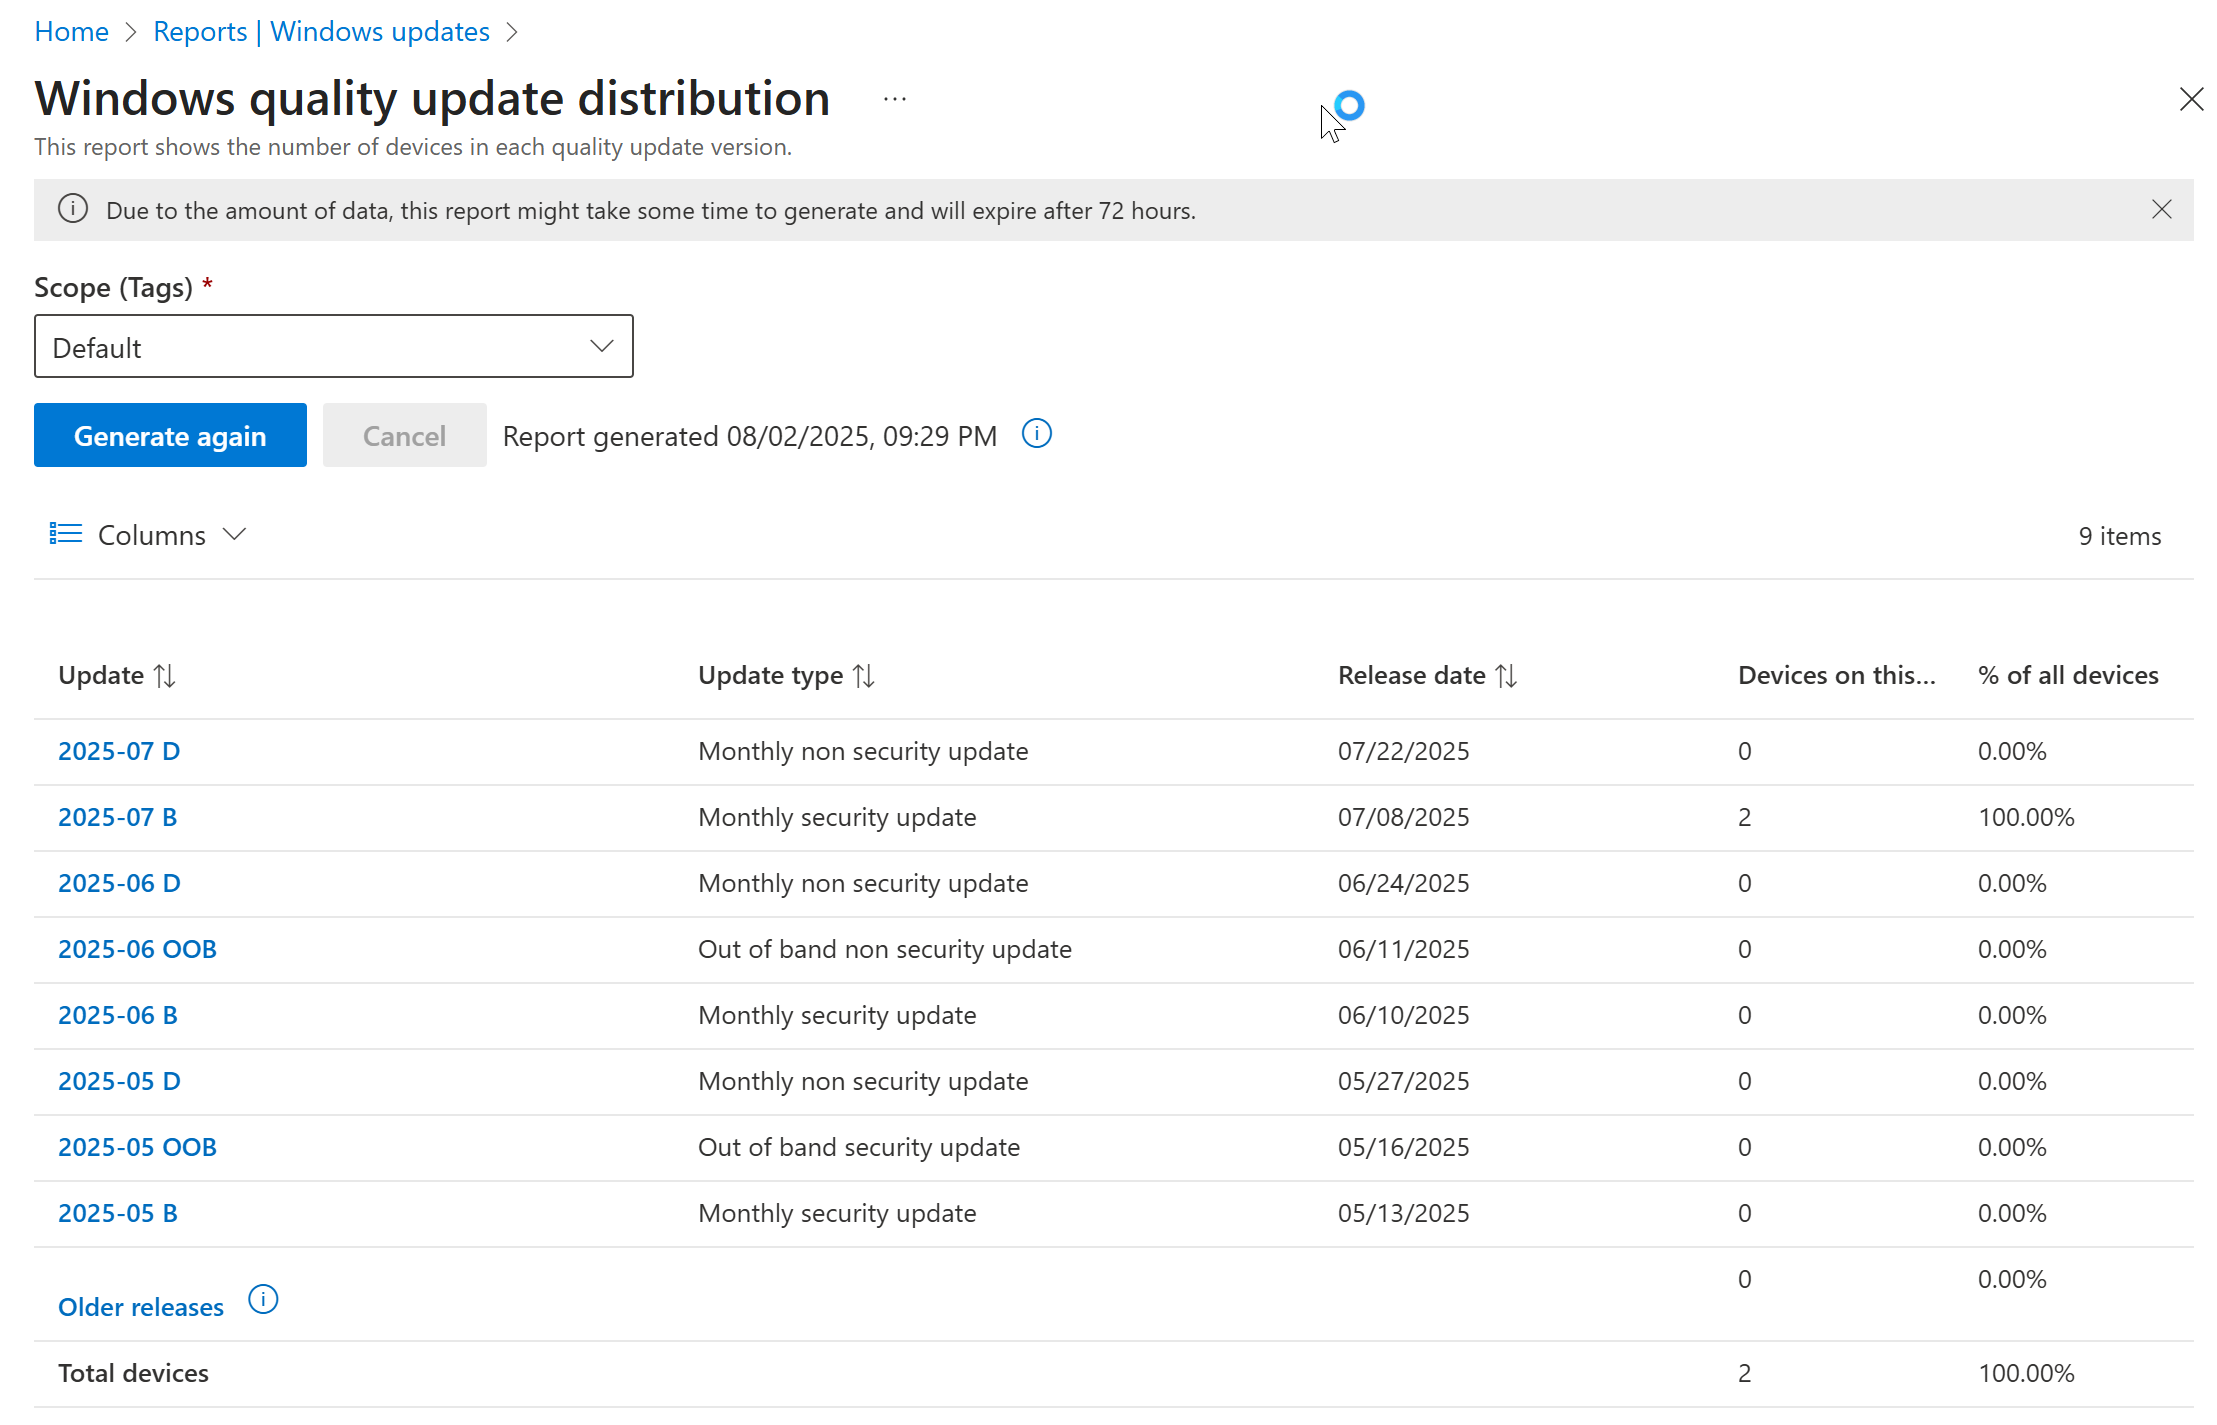This screenshot has width=2217, height=1425.
Task: Select release date 07/22/2025 cell
Action: 1403,751
